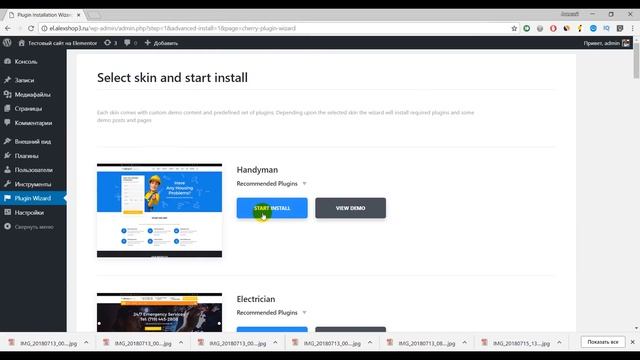Expand options arrow of IMG_20180713_08 download

[x=464, y=343]
